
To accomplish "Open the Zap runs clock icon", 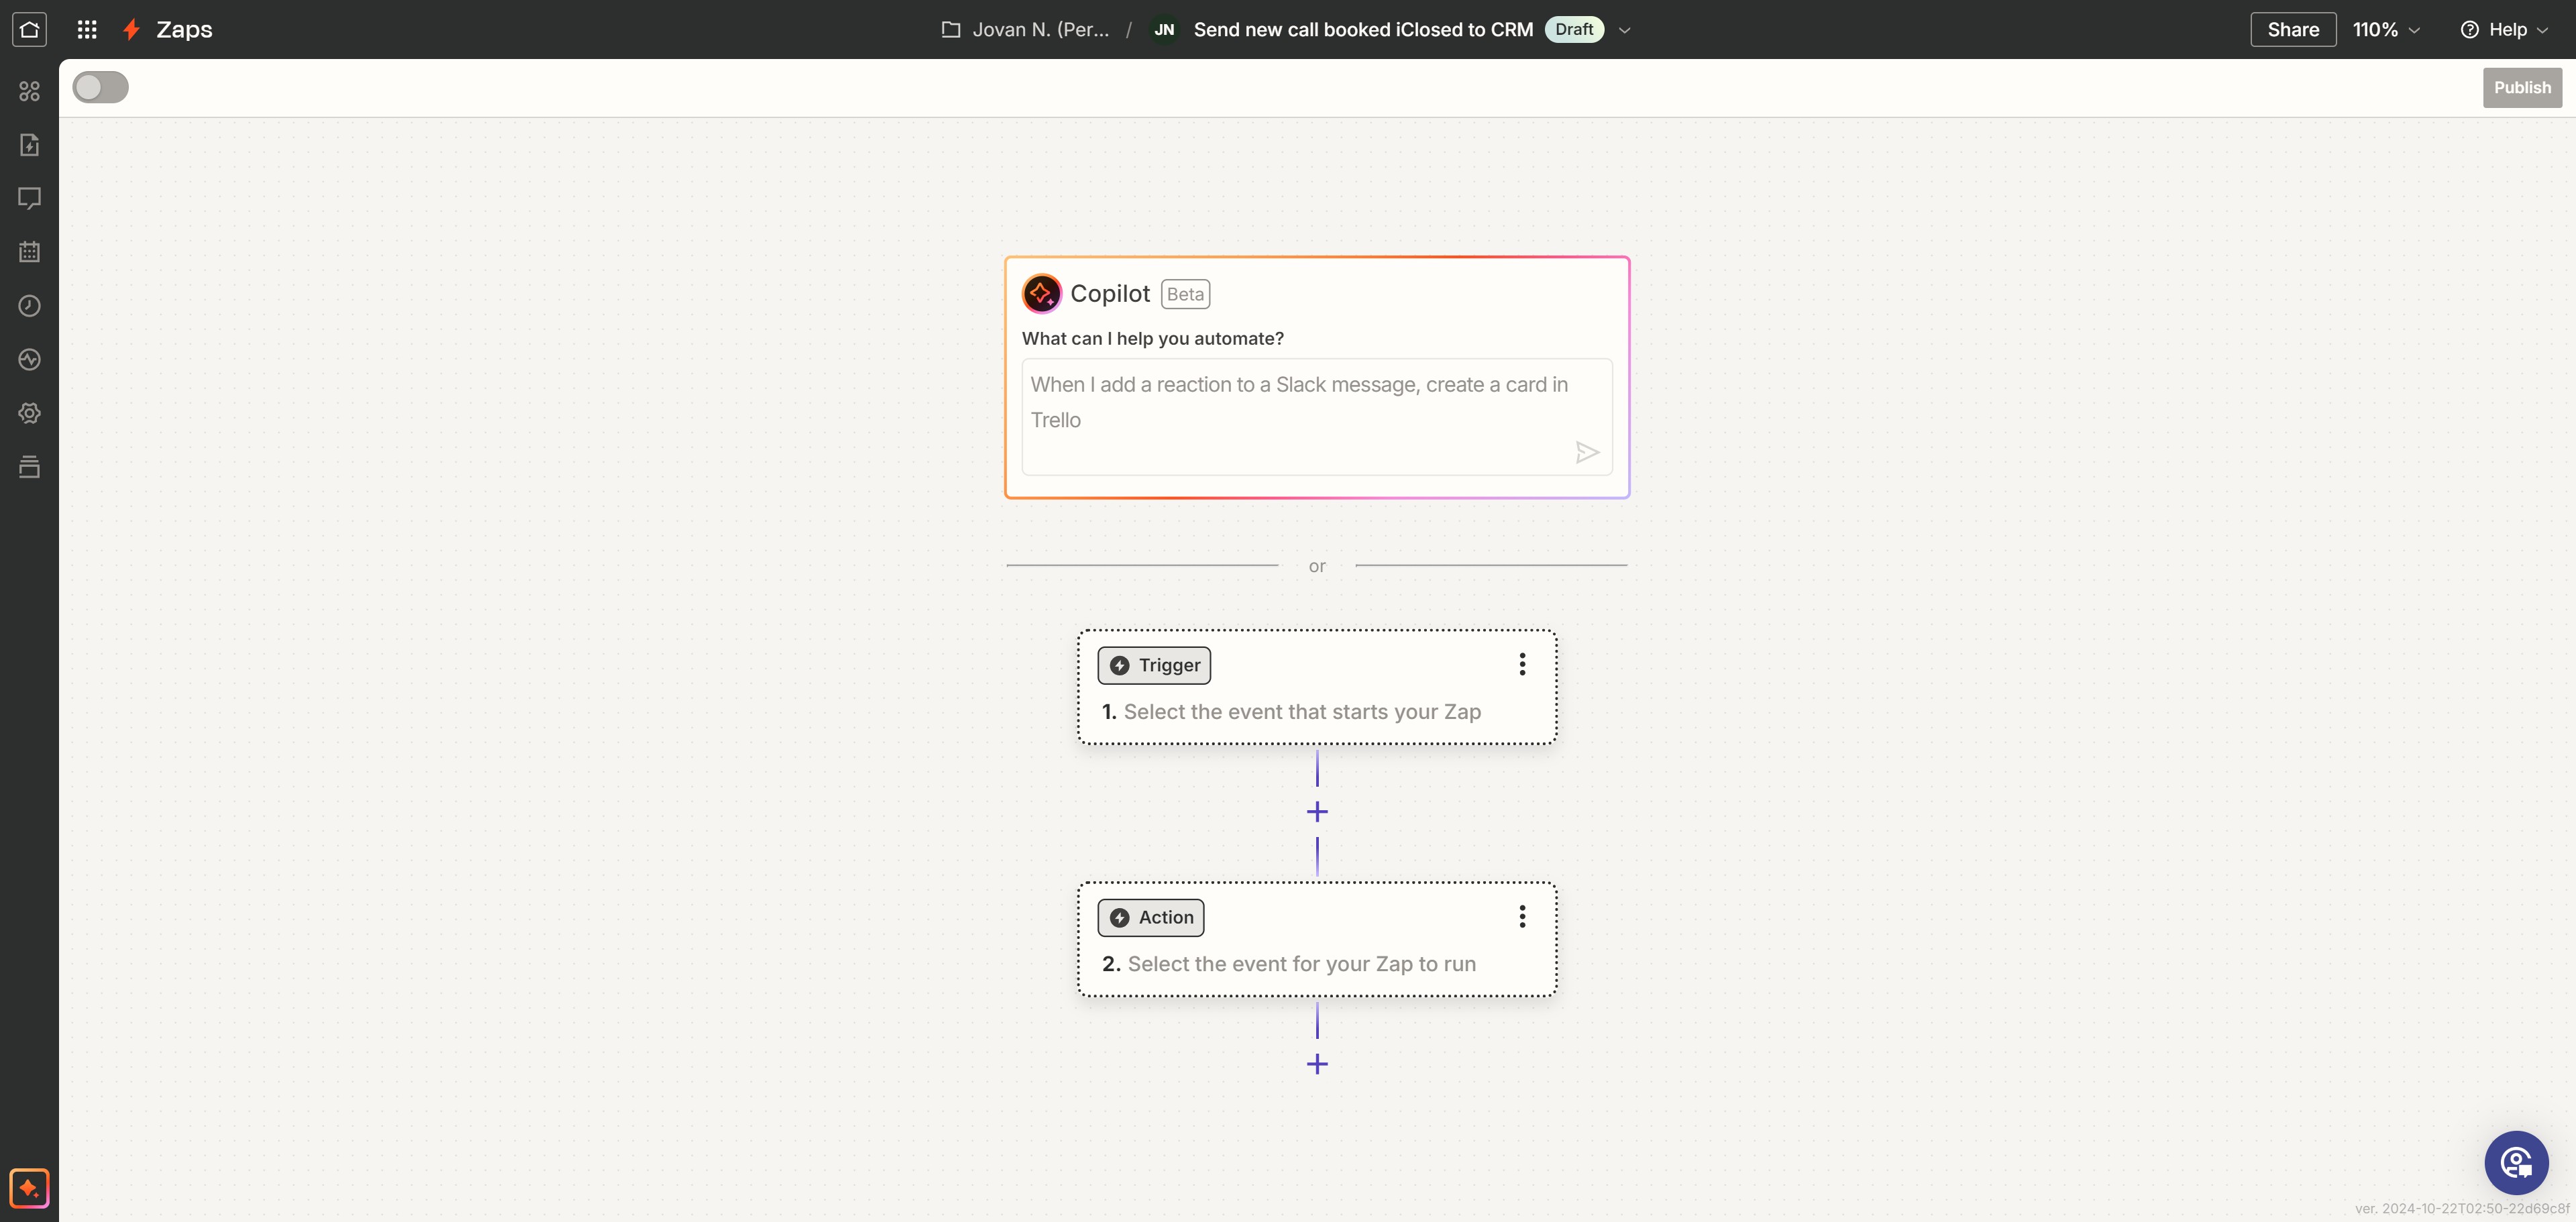I will 29,306.
